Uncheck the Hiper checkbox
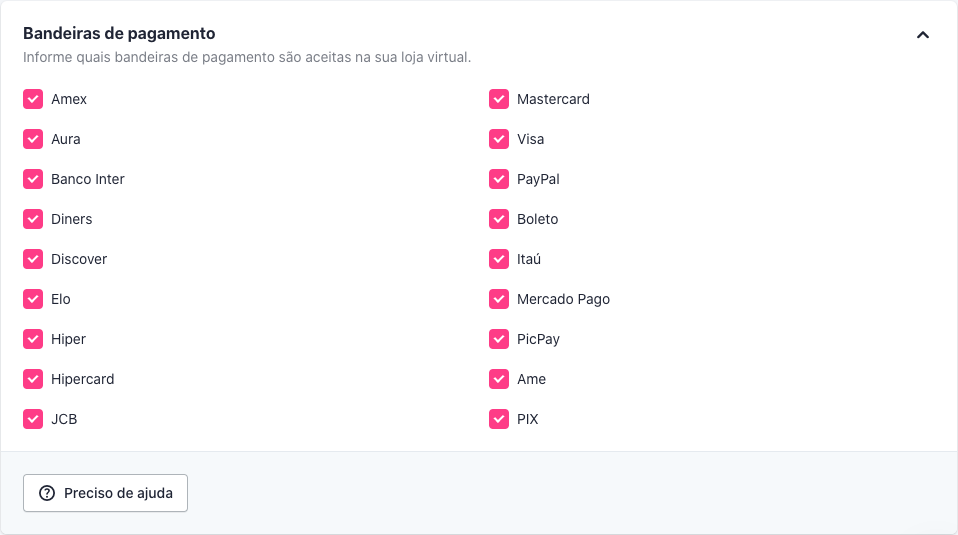The image size is (958, 535). [x=33, y=339]
